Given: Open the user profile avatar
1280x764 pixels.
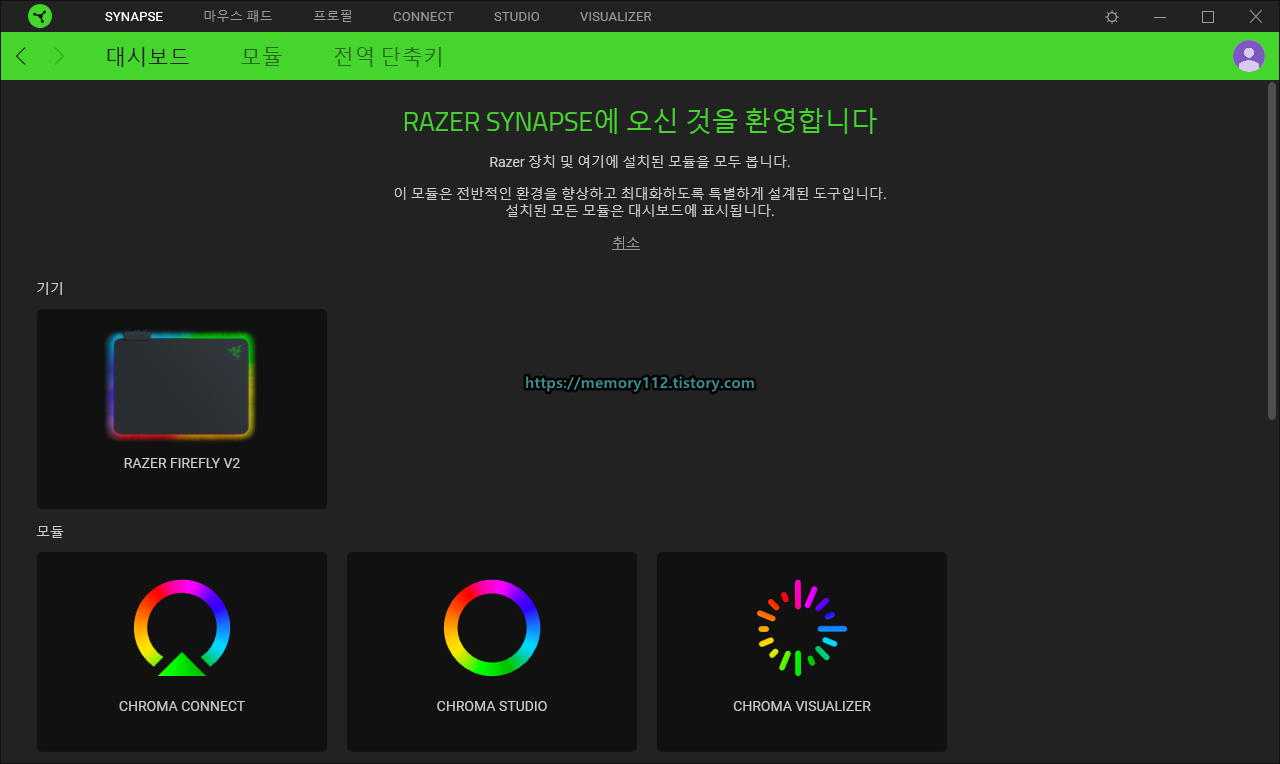Looking at the screenshot, I should [1249, 56].
